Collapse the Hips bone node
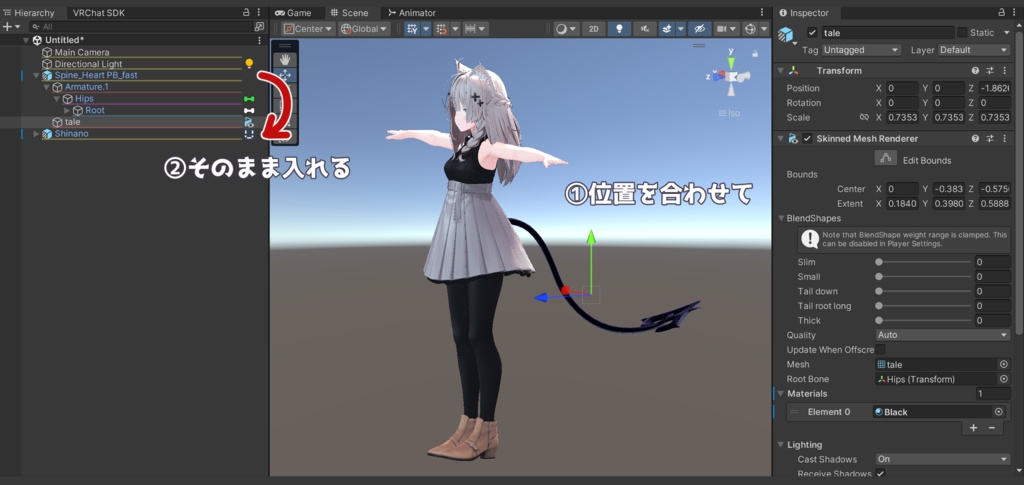Screen dimensions: 1024x485 57,99
